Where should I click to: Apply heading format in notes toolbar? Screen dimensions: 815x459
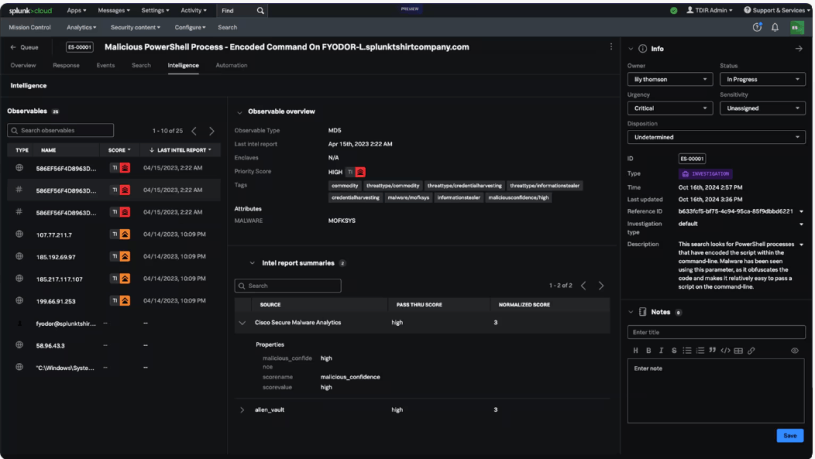pos(636,350)
